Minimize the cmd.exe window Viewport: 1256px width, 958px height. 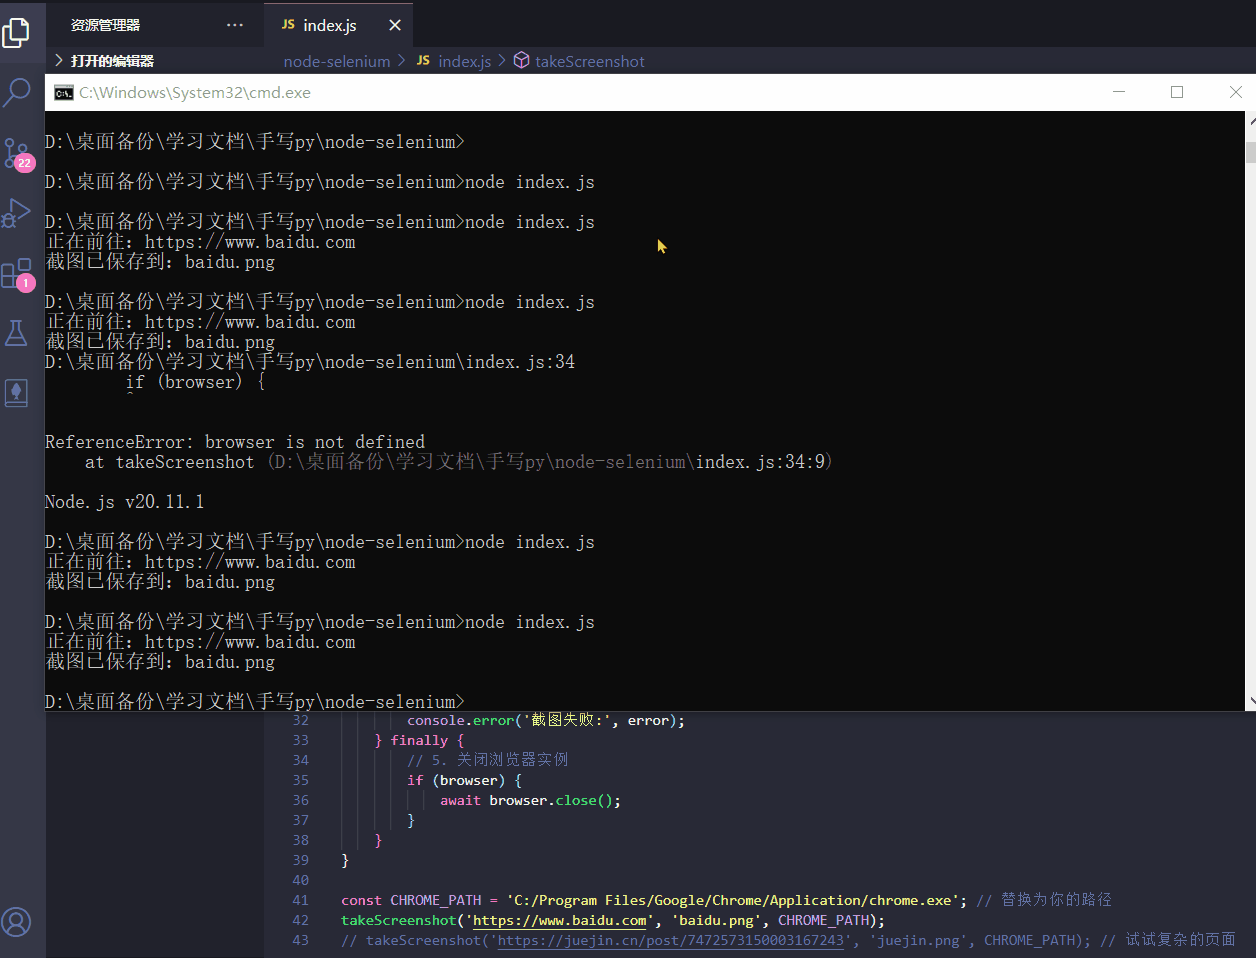coord(1119,92)
